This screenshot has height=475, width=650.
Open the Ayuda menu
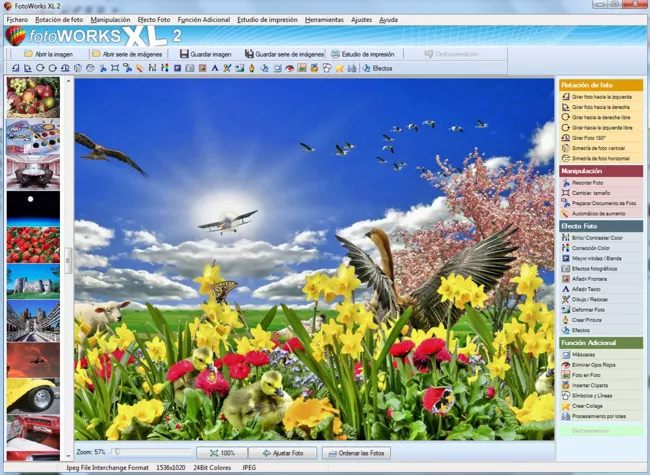pos(388,19)
